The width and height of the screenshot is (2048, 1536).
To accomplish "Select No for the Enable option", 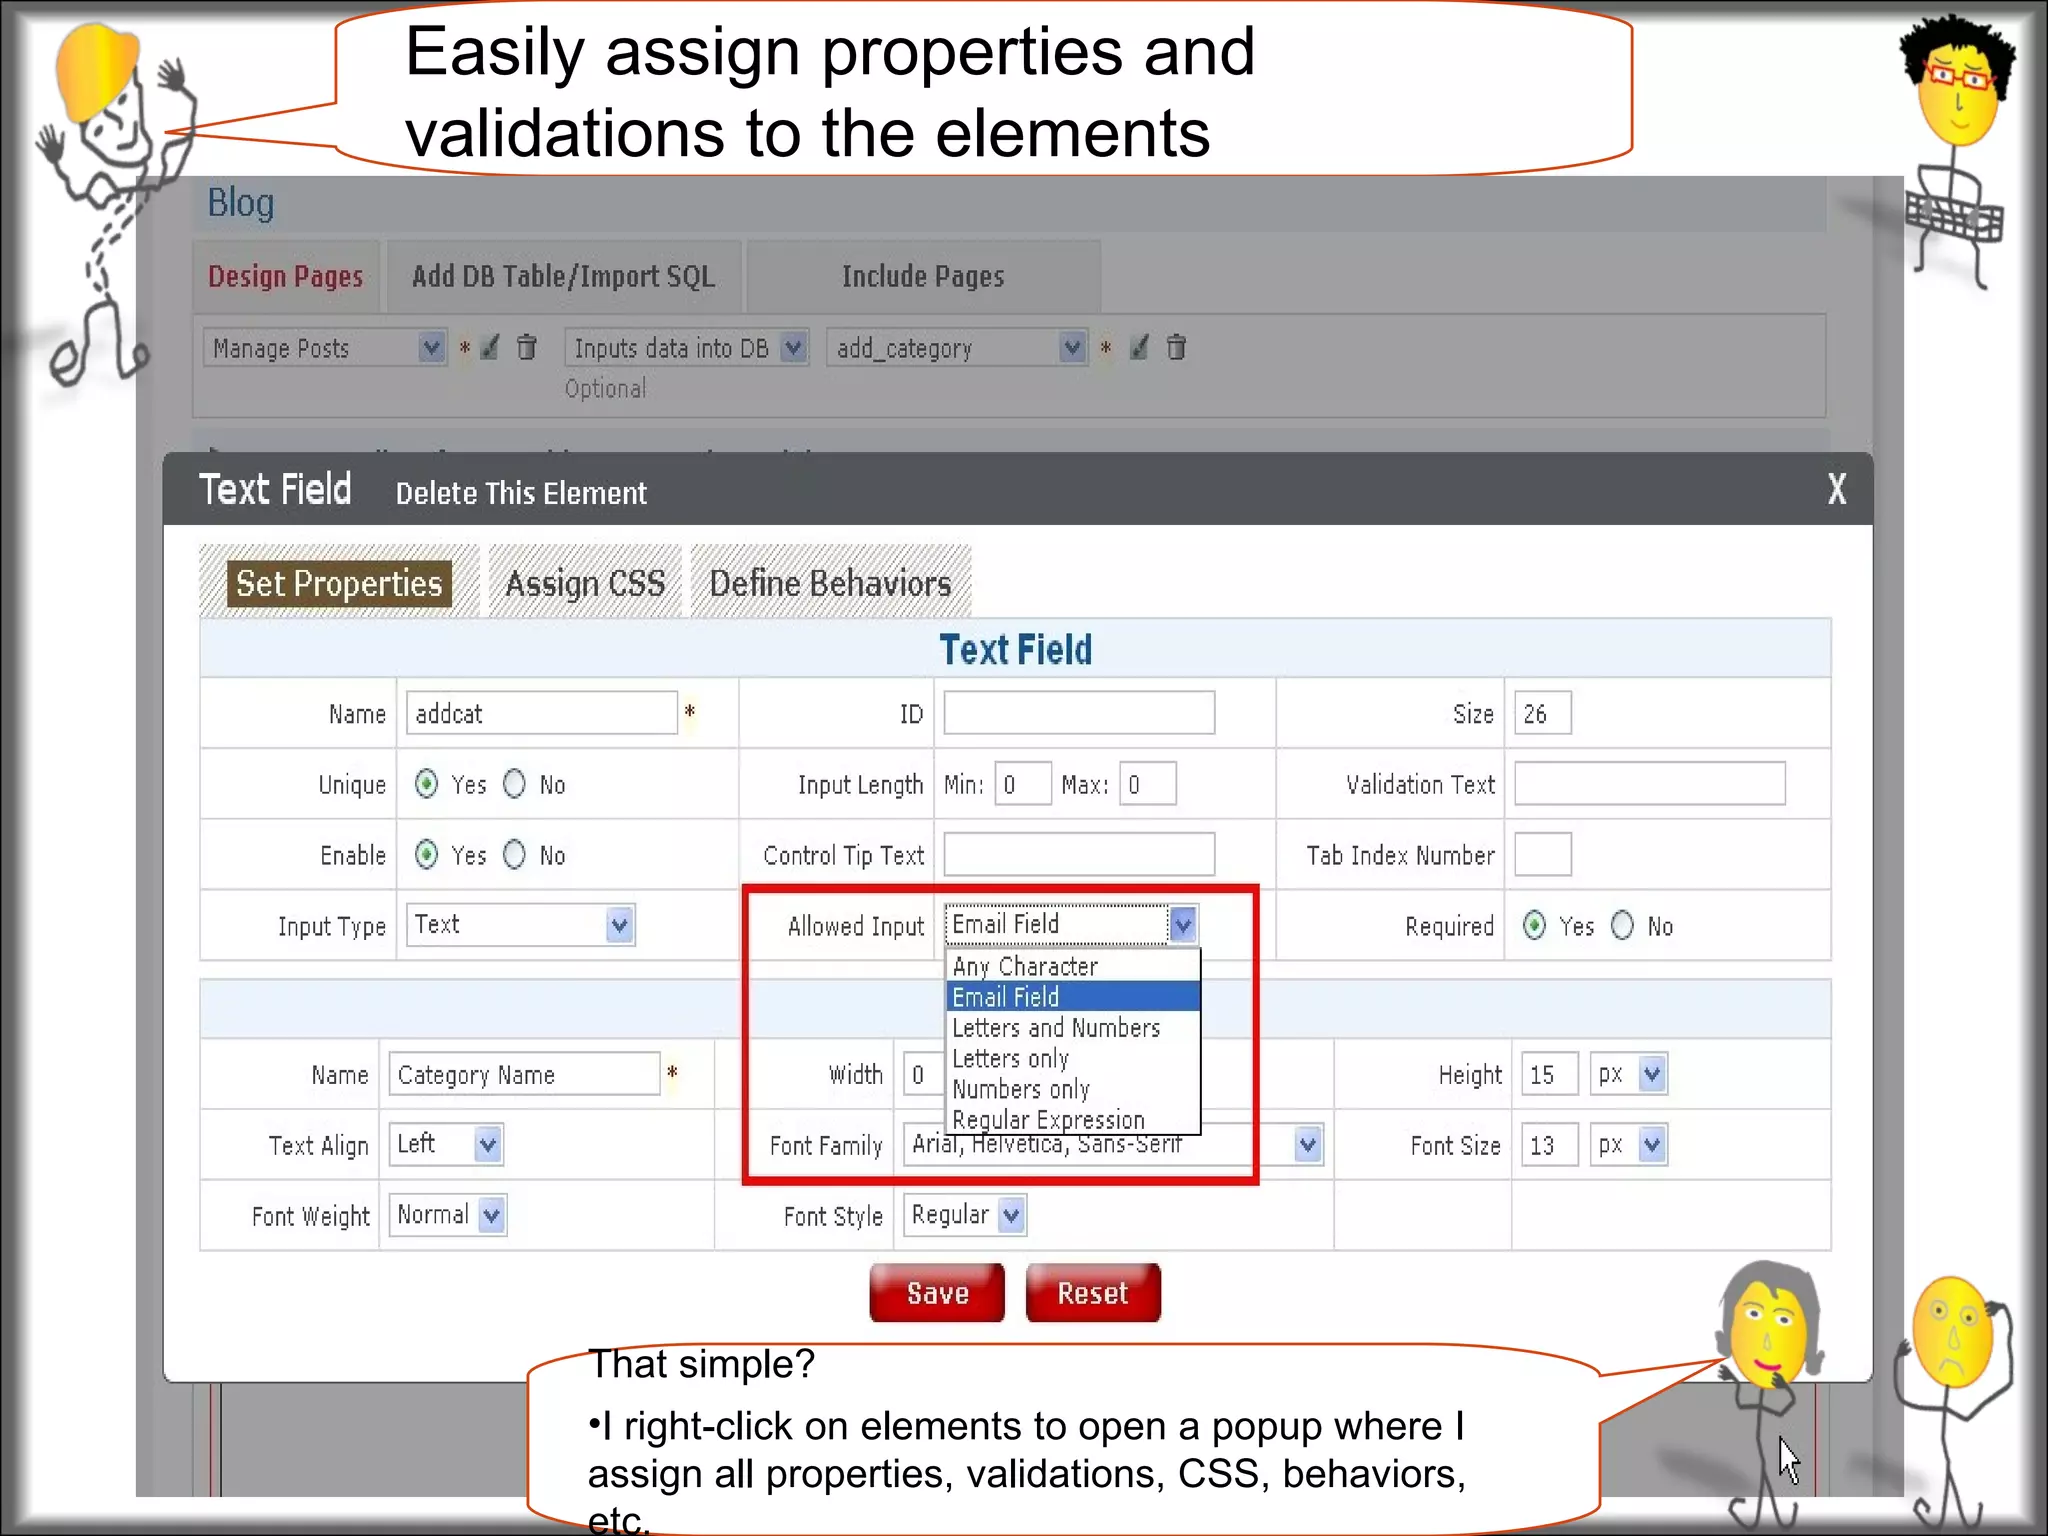I will [514, 854].
